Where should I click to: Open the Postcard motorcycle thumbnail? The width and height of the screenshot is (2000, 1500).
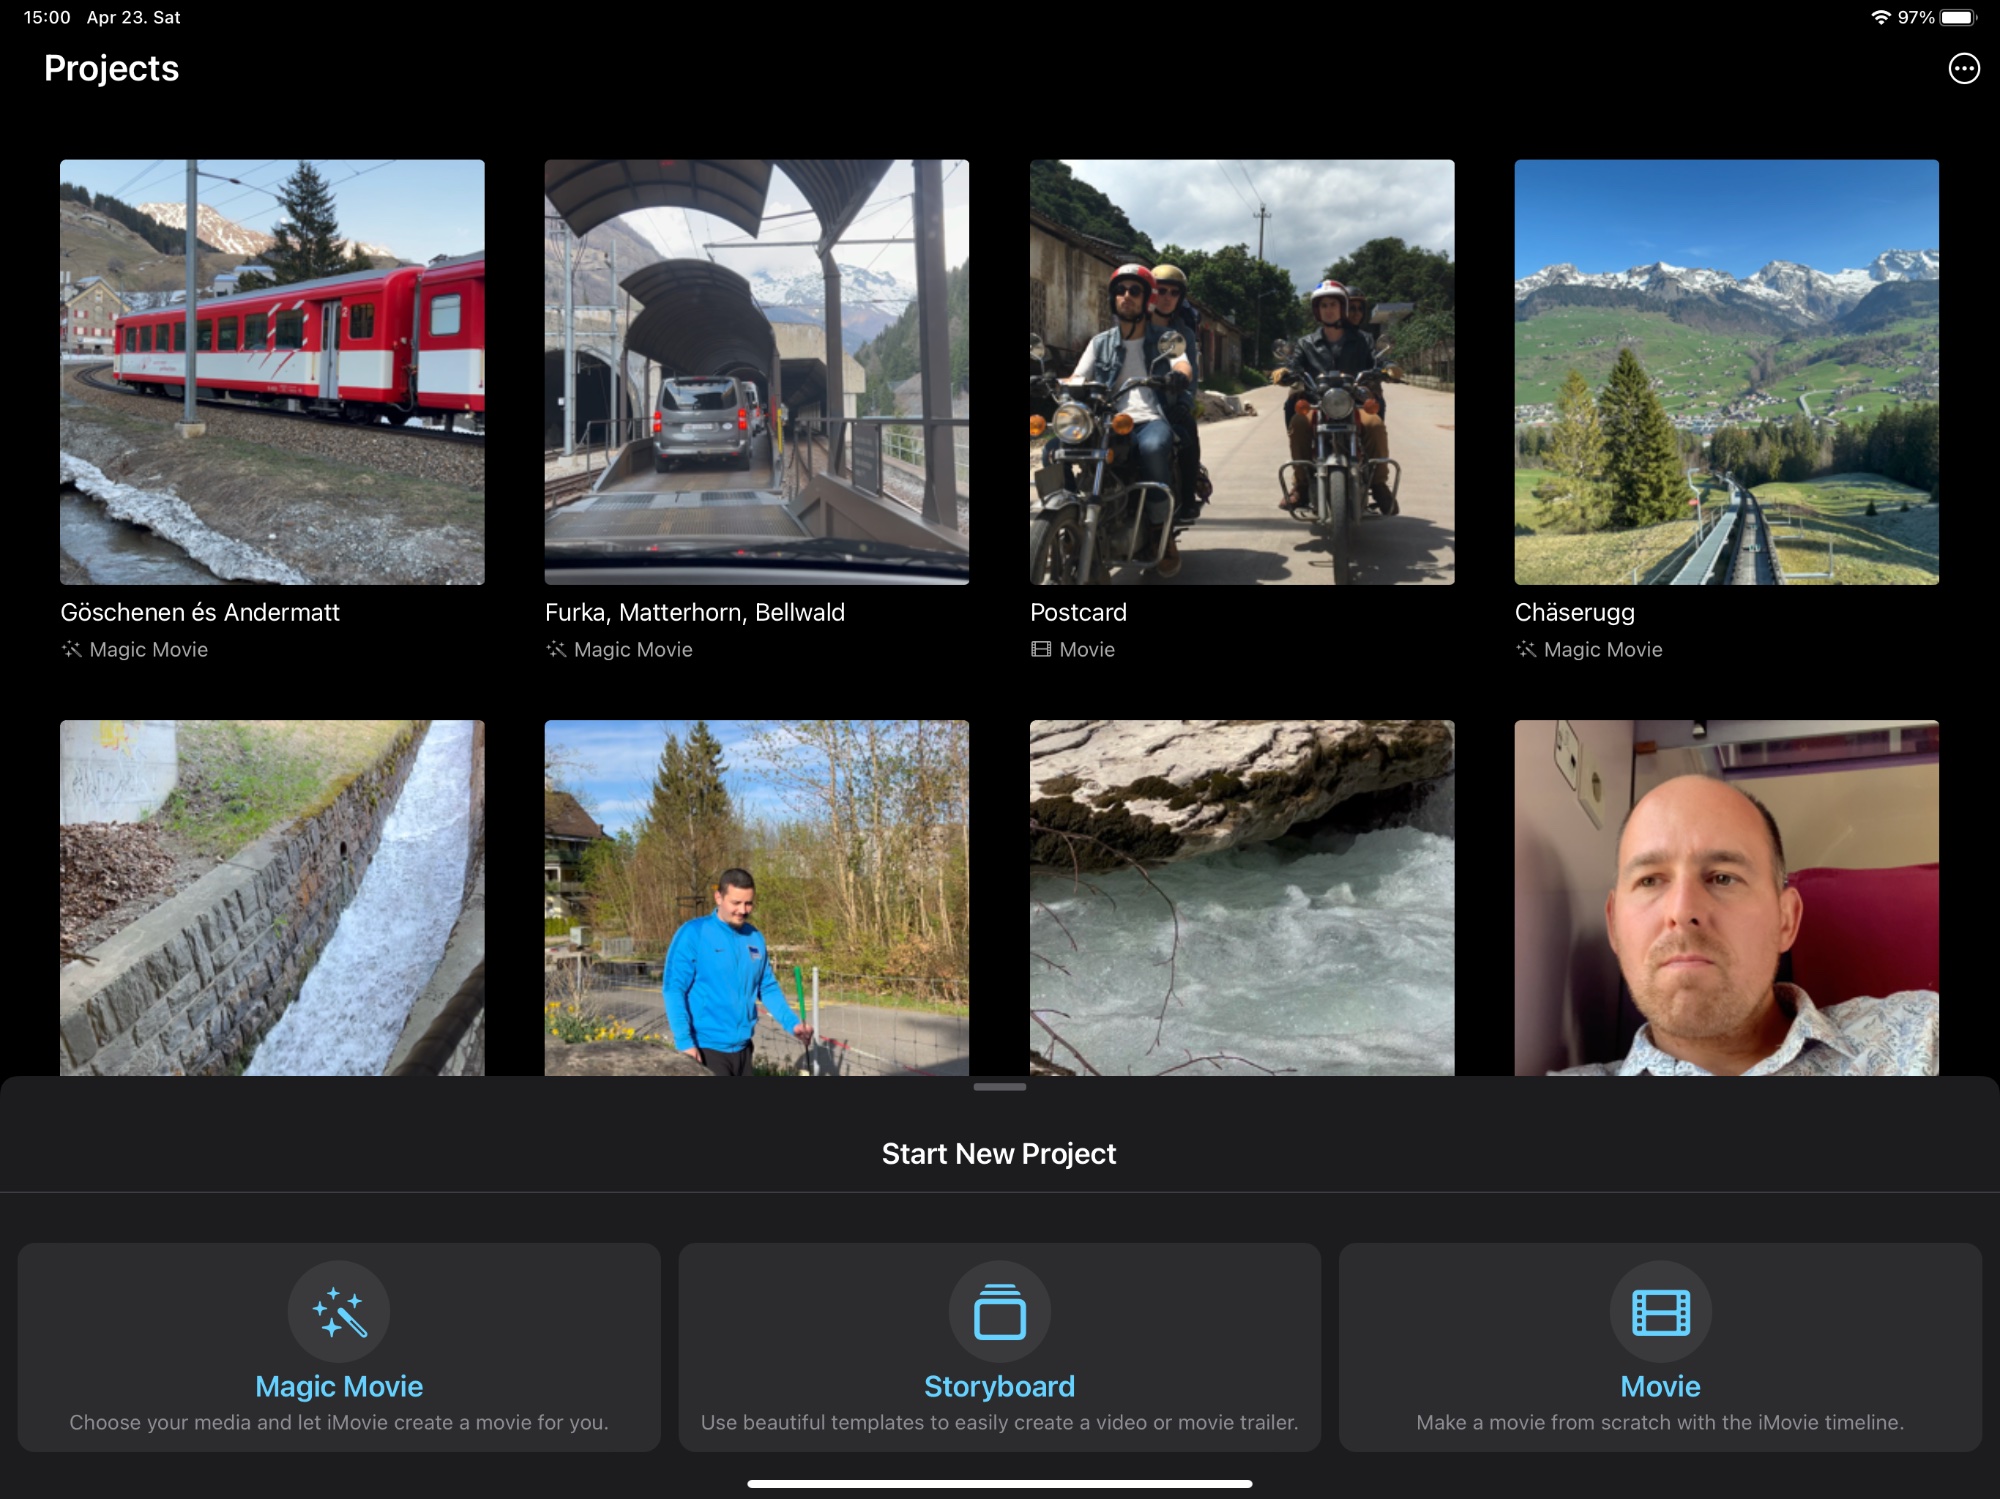tap(1242, 372)
